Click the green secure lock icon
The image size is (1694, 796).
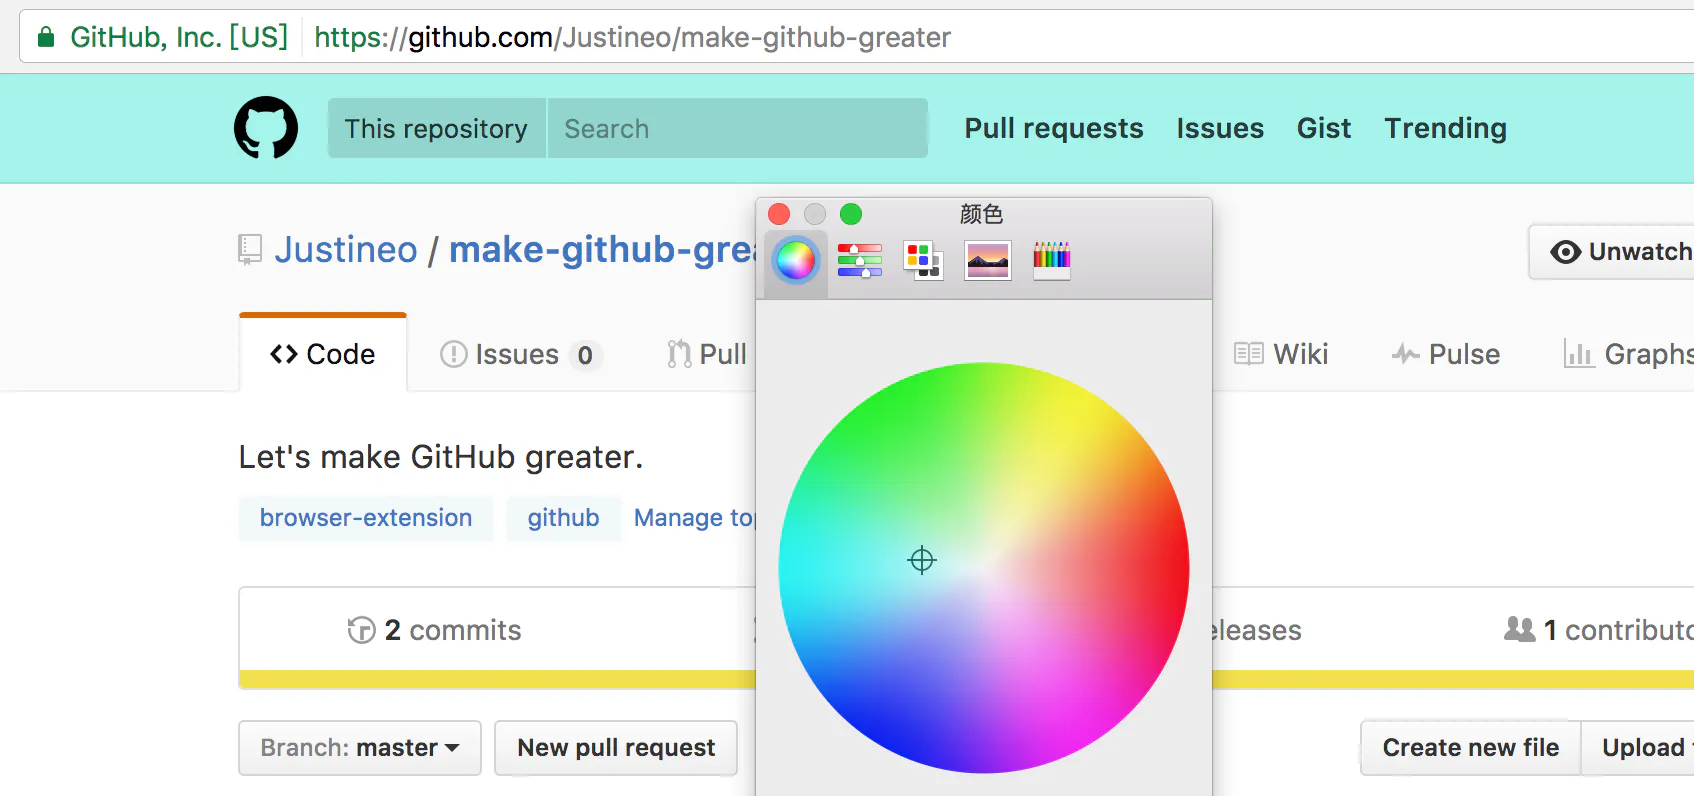click(46, 38)
